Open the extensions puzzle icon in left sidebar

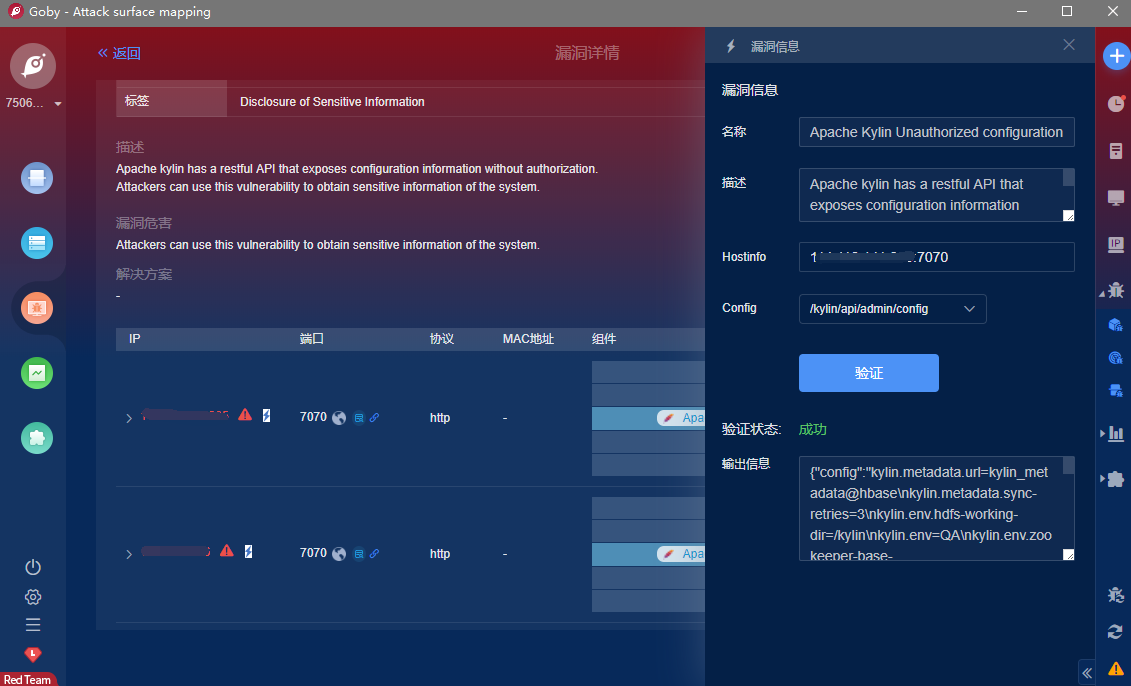tap(37, 438)
